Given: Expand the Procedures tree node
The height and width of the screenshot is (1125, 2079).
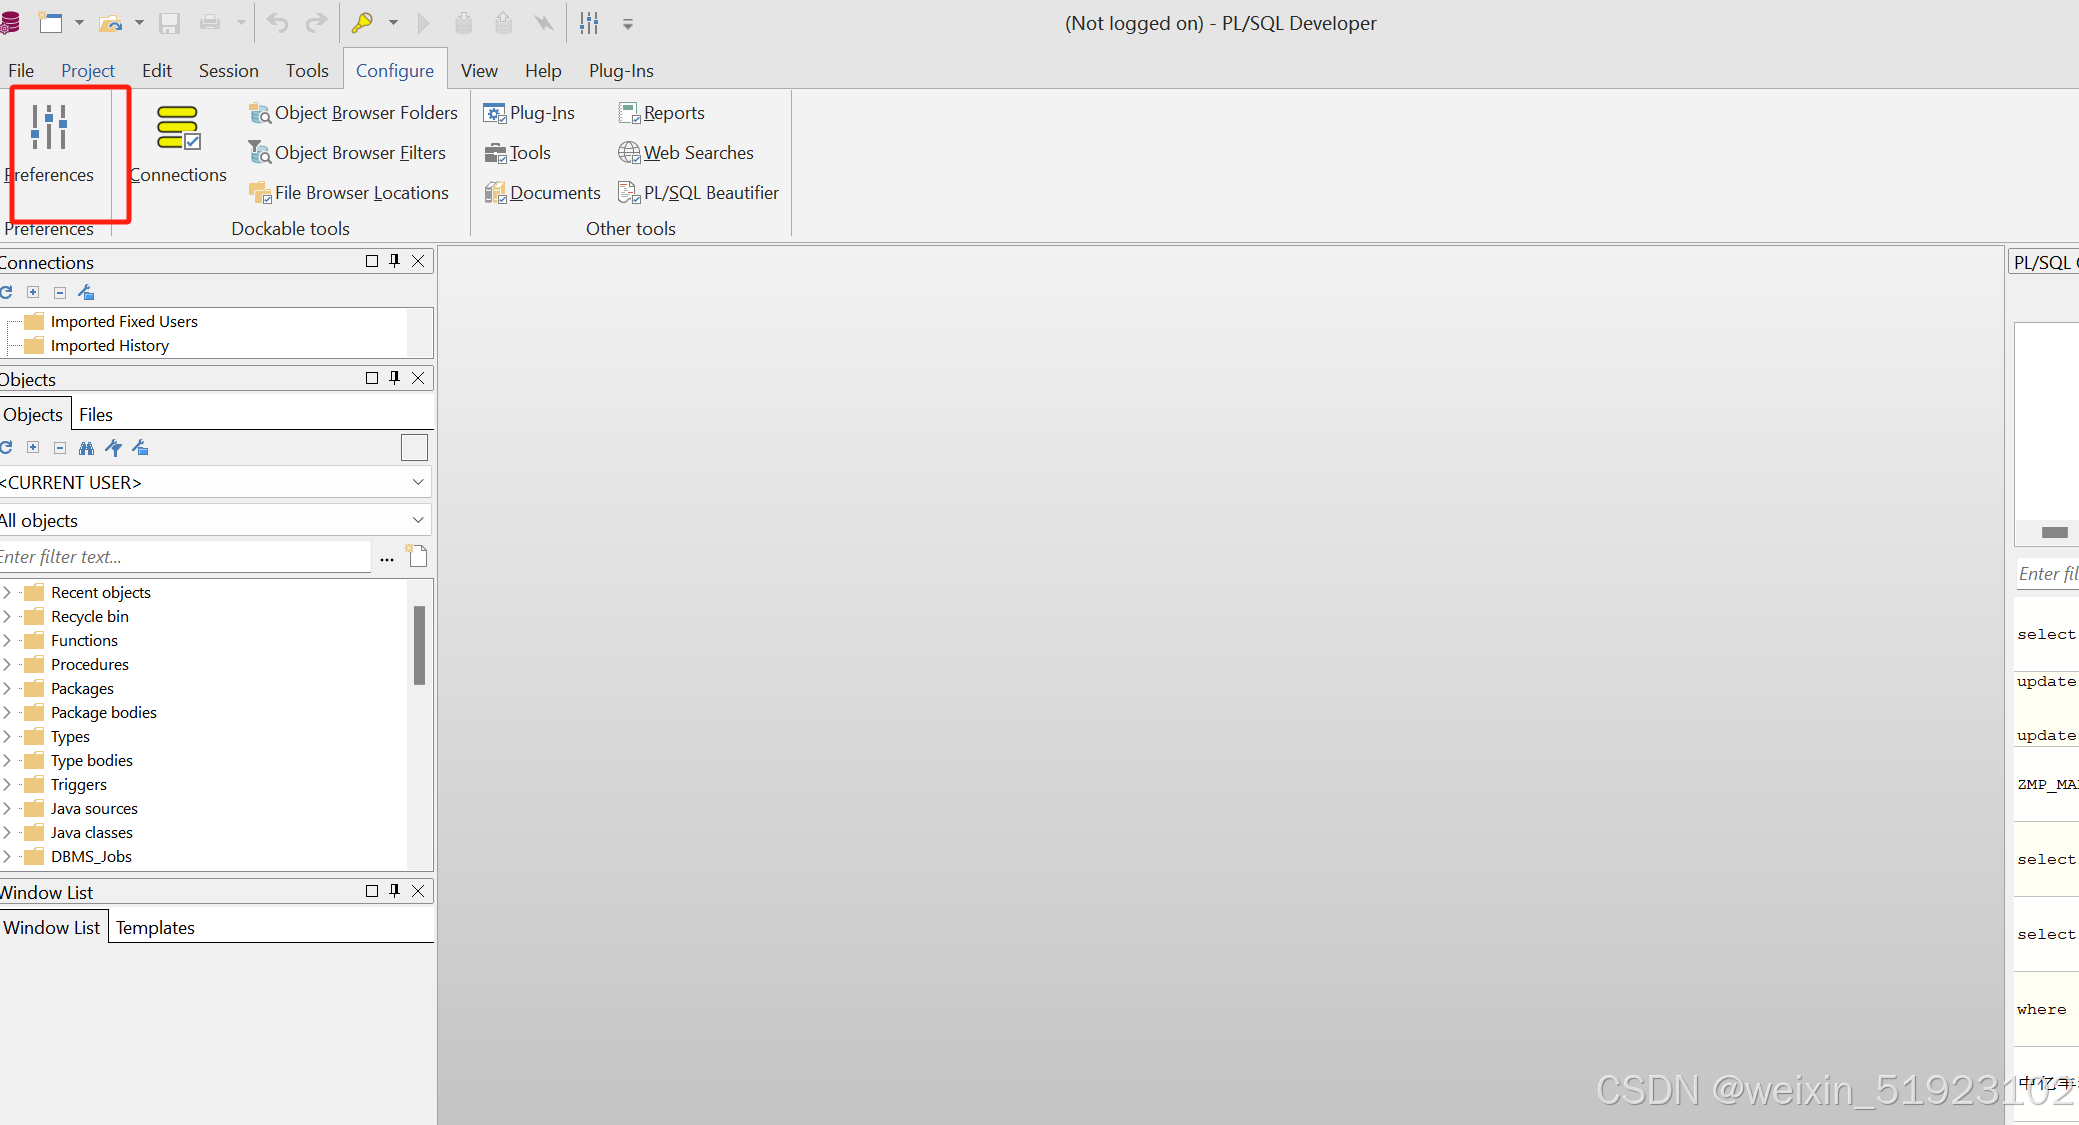Looking at the screenshot, I should 8,664.
